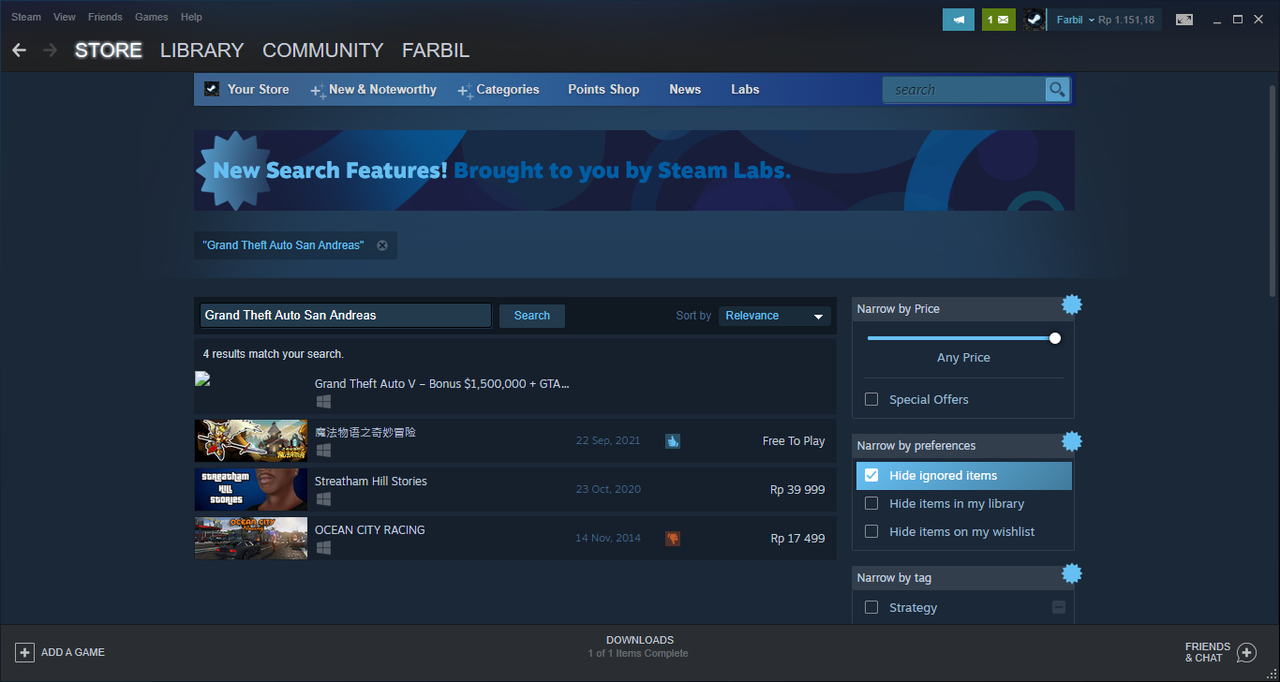Expand the Categories menu

click(498, 90)
